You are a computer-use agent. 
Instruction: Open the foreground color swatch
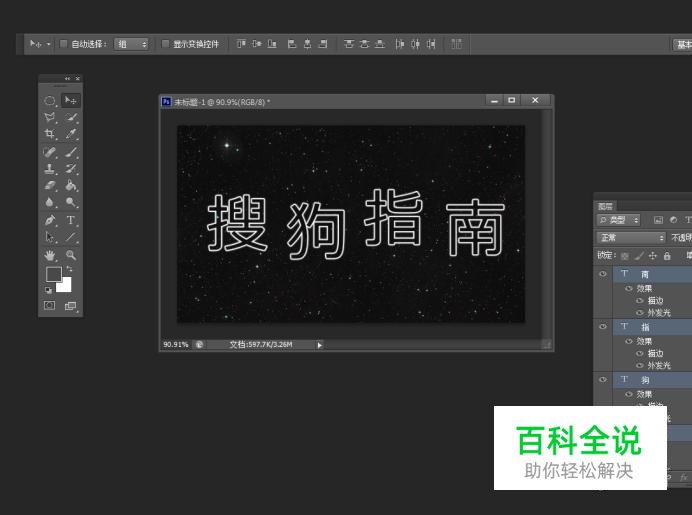pyautogui.click(x=53, y=274)
